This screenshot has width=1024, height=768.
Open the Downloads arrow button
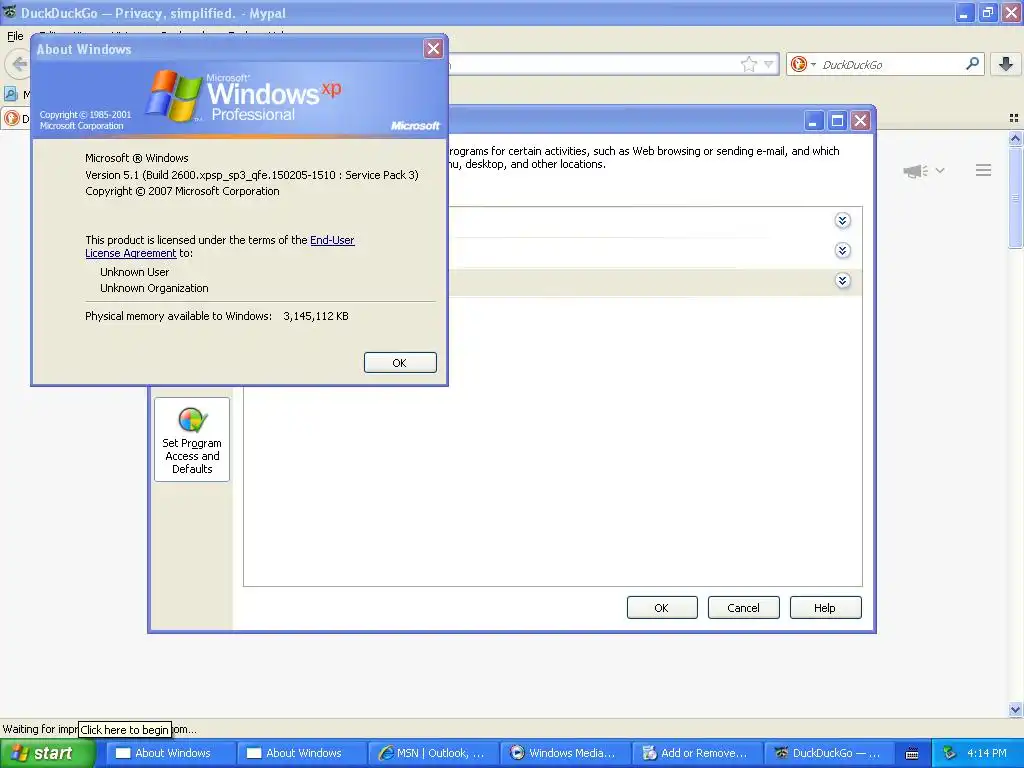click(x=1006, y=64)
